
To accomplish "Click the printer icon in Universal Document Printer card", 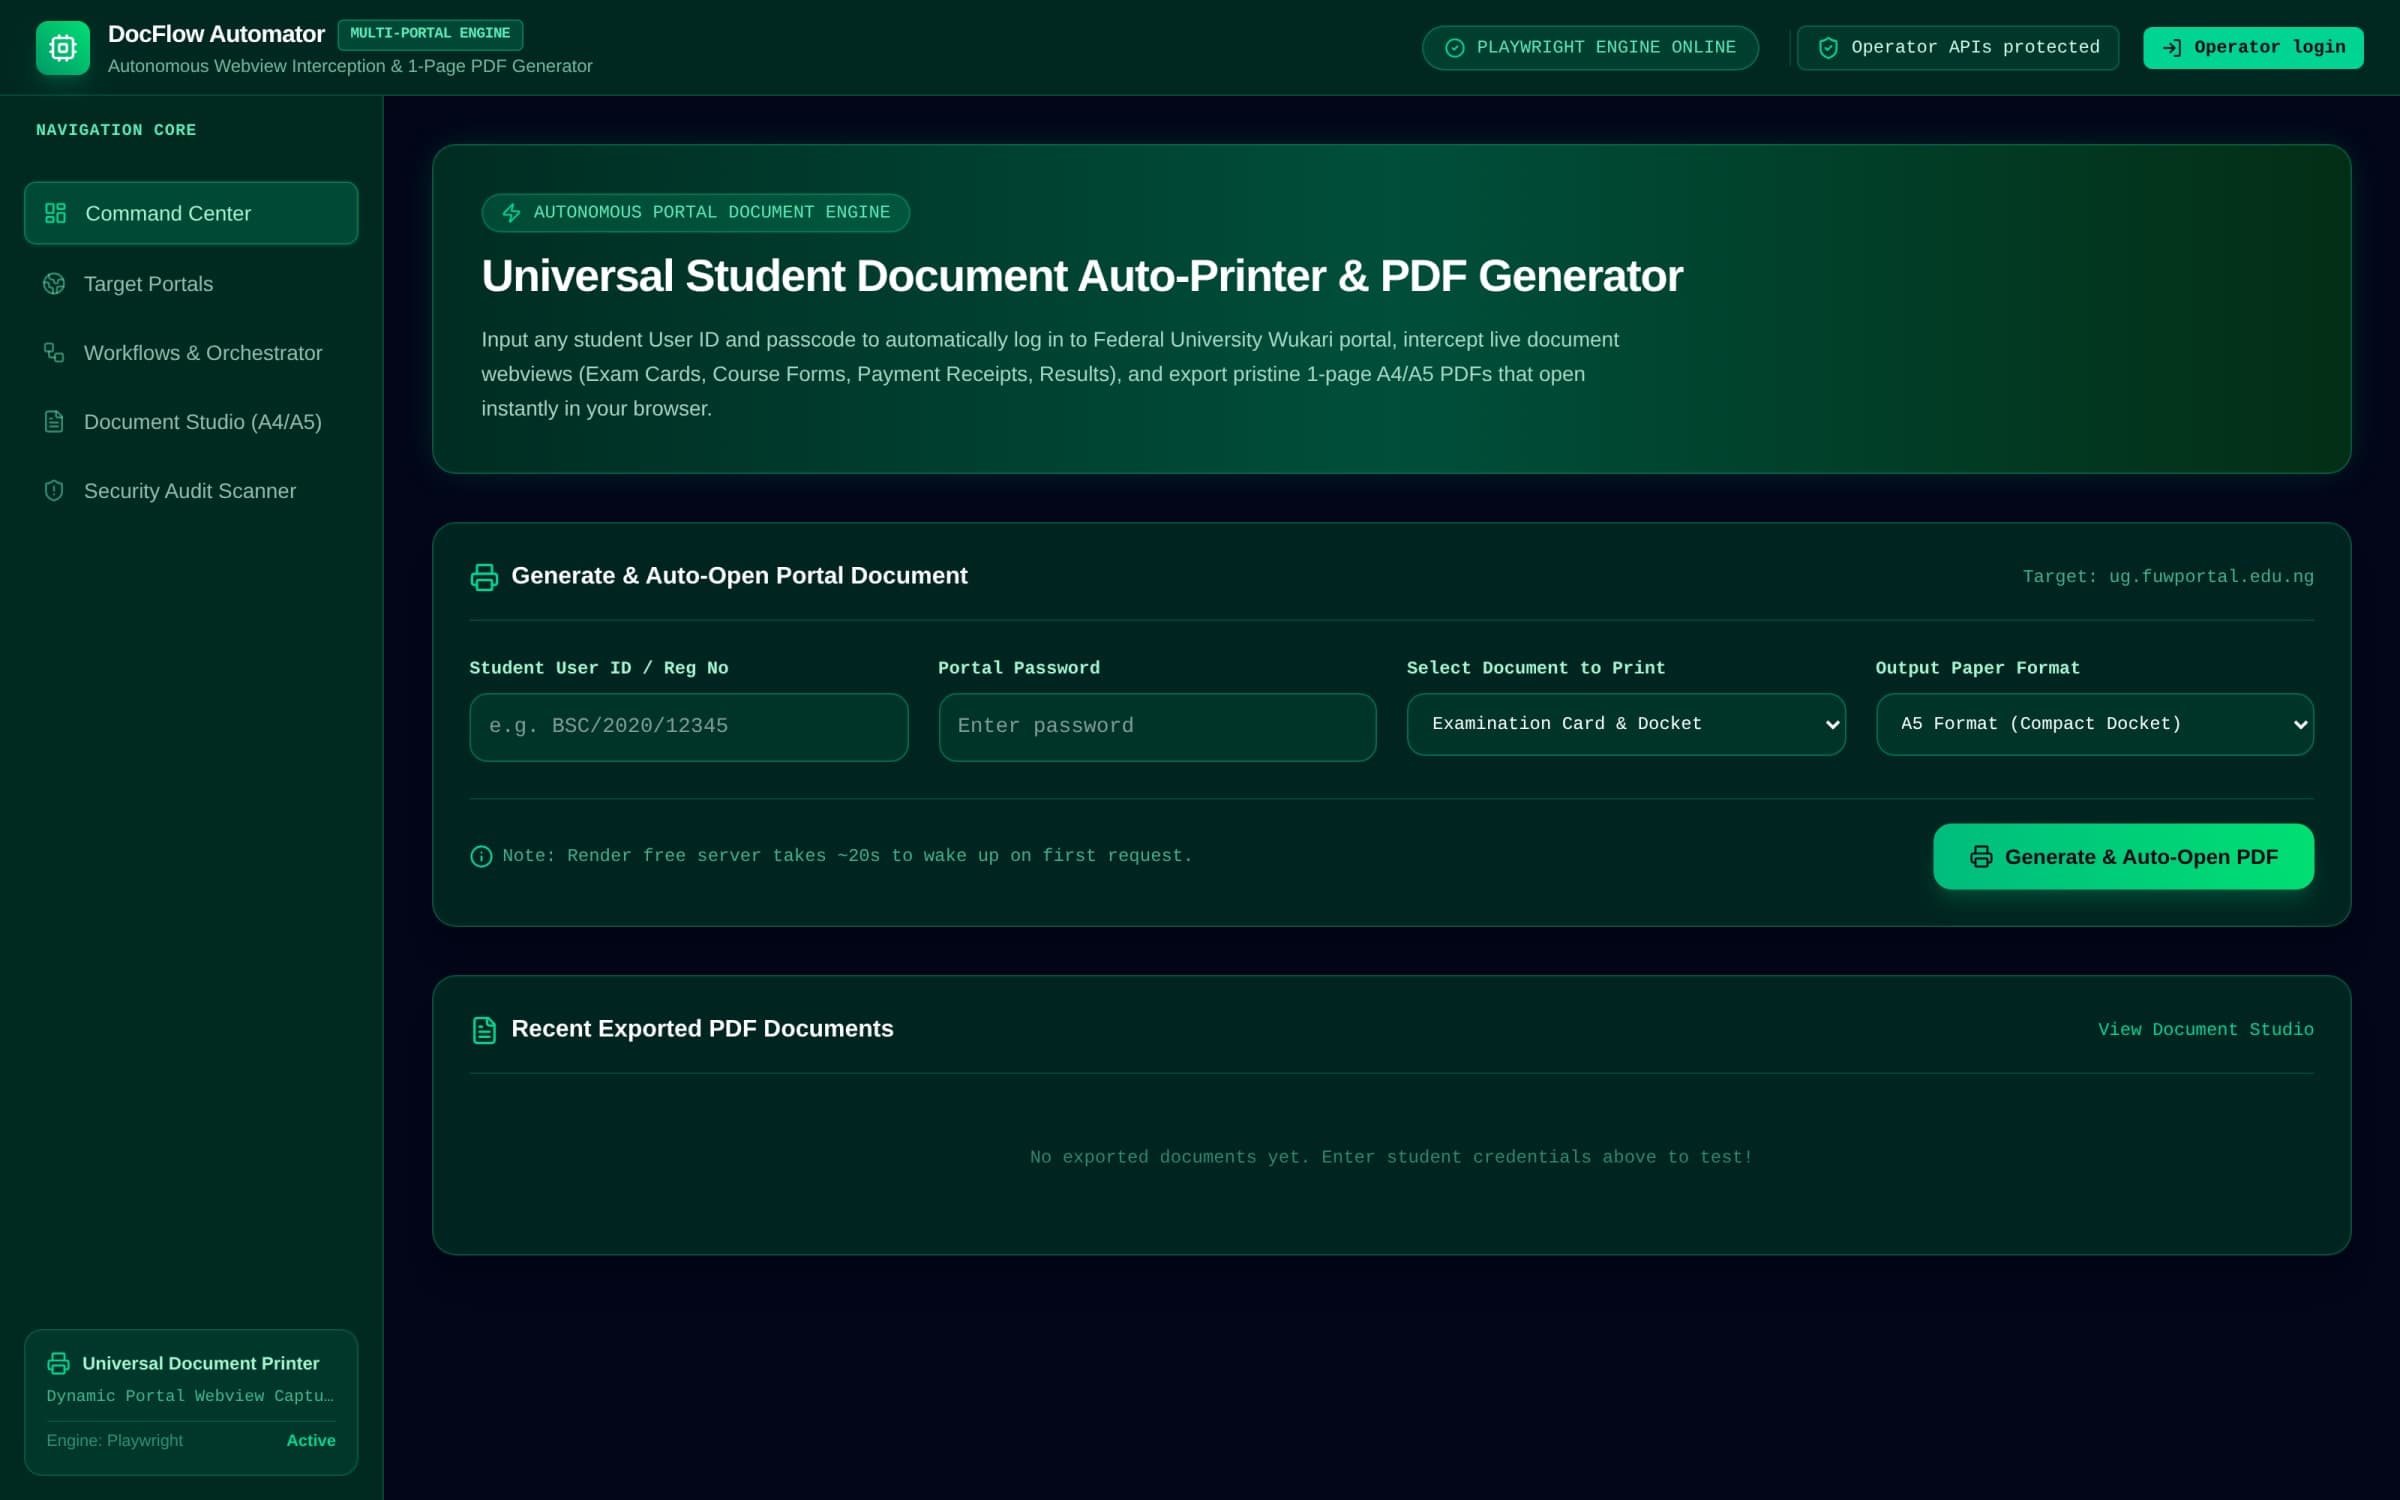I will click(x=59, y=1363).
